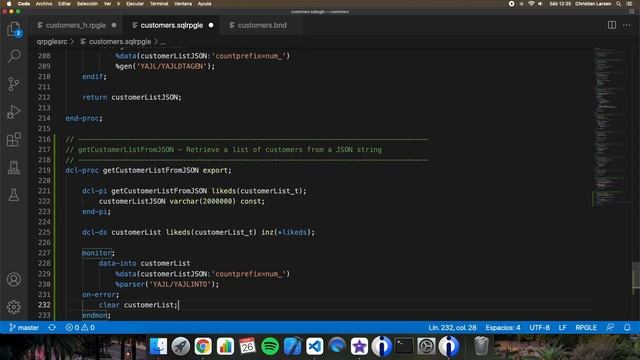Change encoding via UTF-8 in status bar

pos(539,327)
